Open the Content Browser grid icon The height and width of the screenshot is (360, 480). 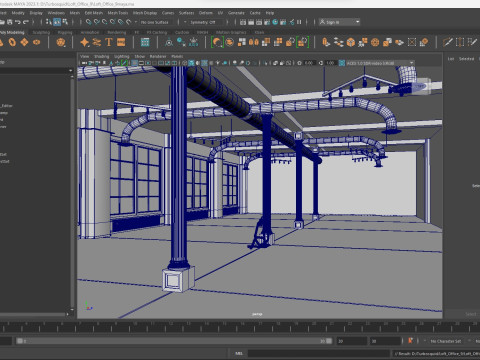coord(145,42)
